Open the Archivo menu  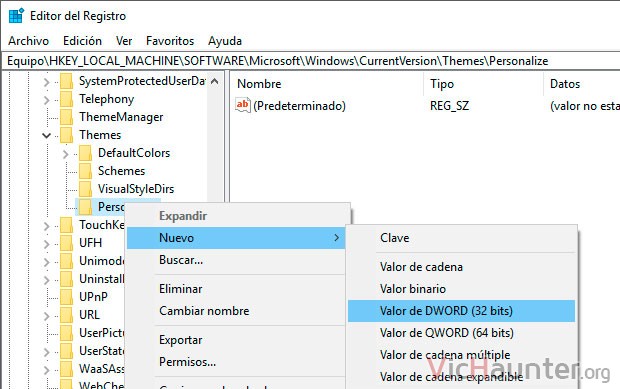[28, 41]
